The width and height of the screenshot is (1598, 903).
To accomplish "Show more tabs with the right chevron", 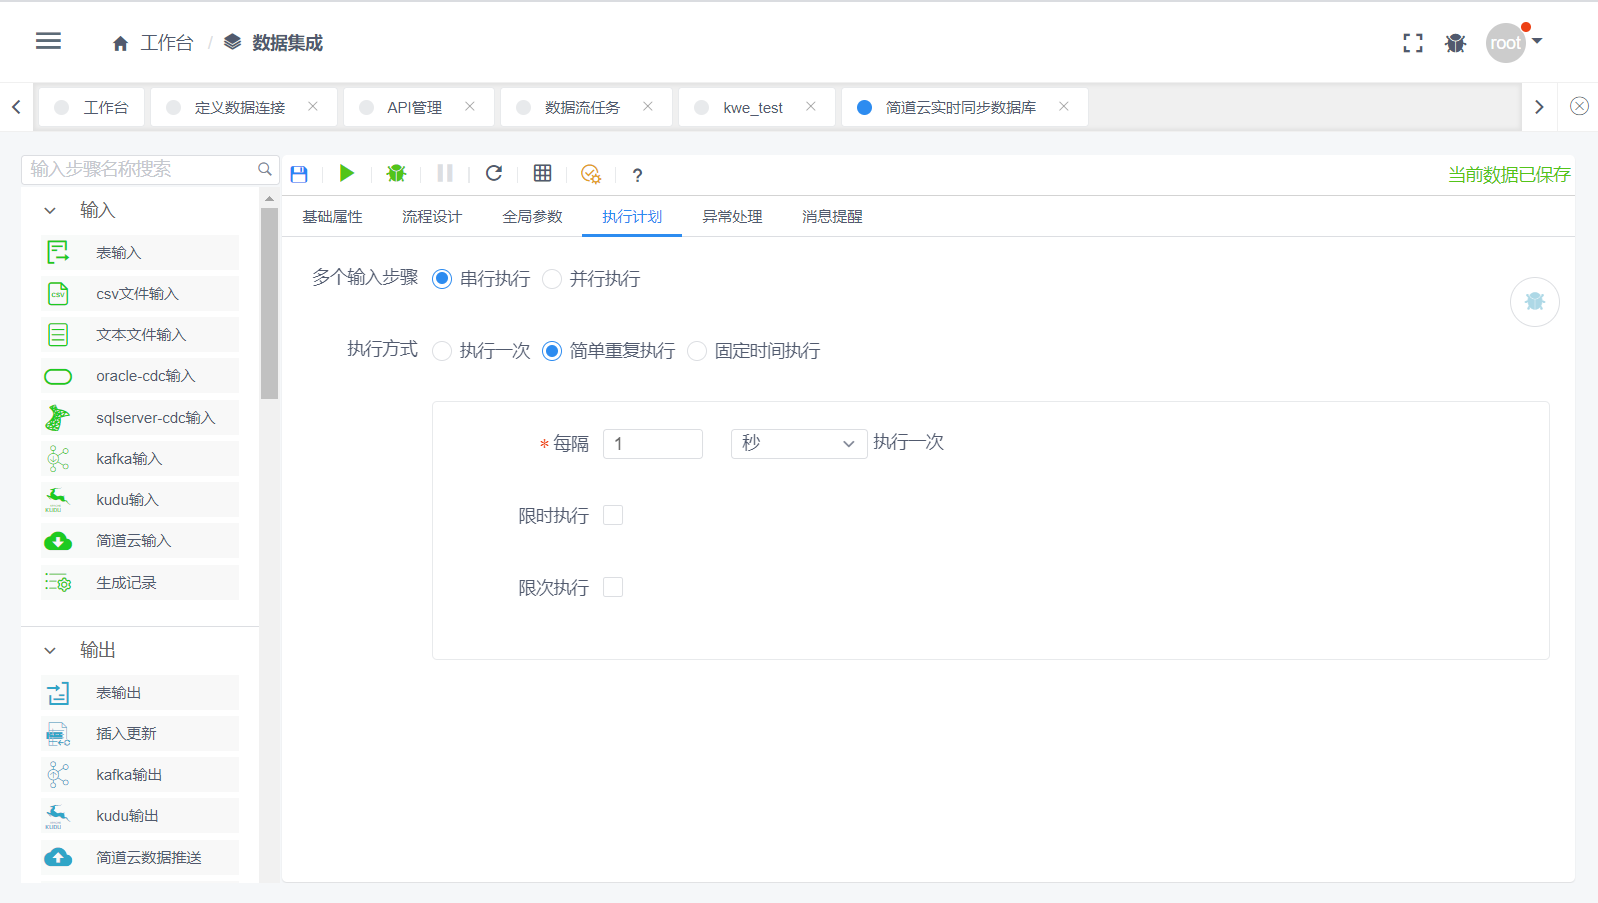I will [1539, 107].
